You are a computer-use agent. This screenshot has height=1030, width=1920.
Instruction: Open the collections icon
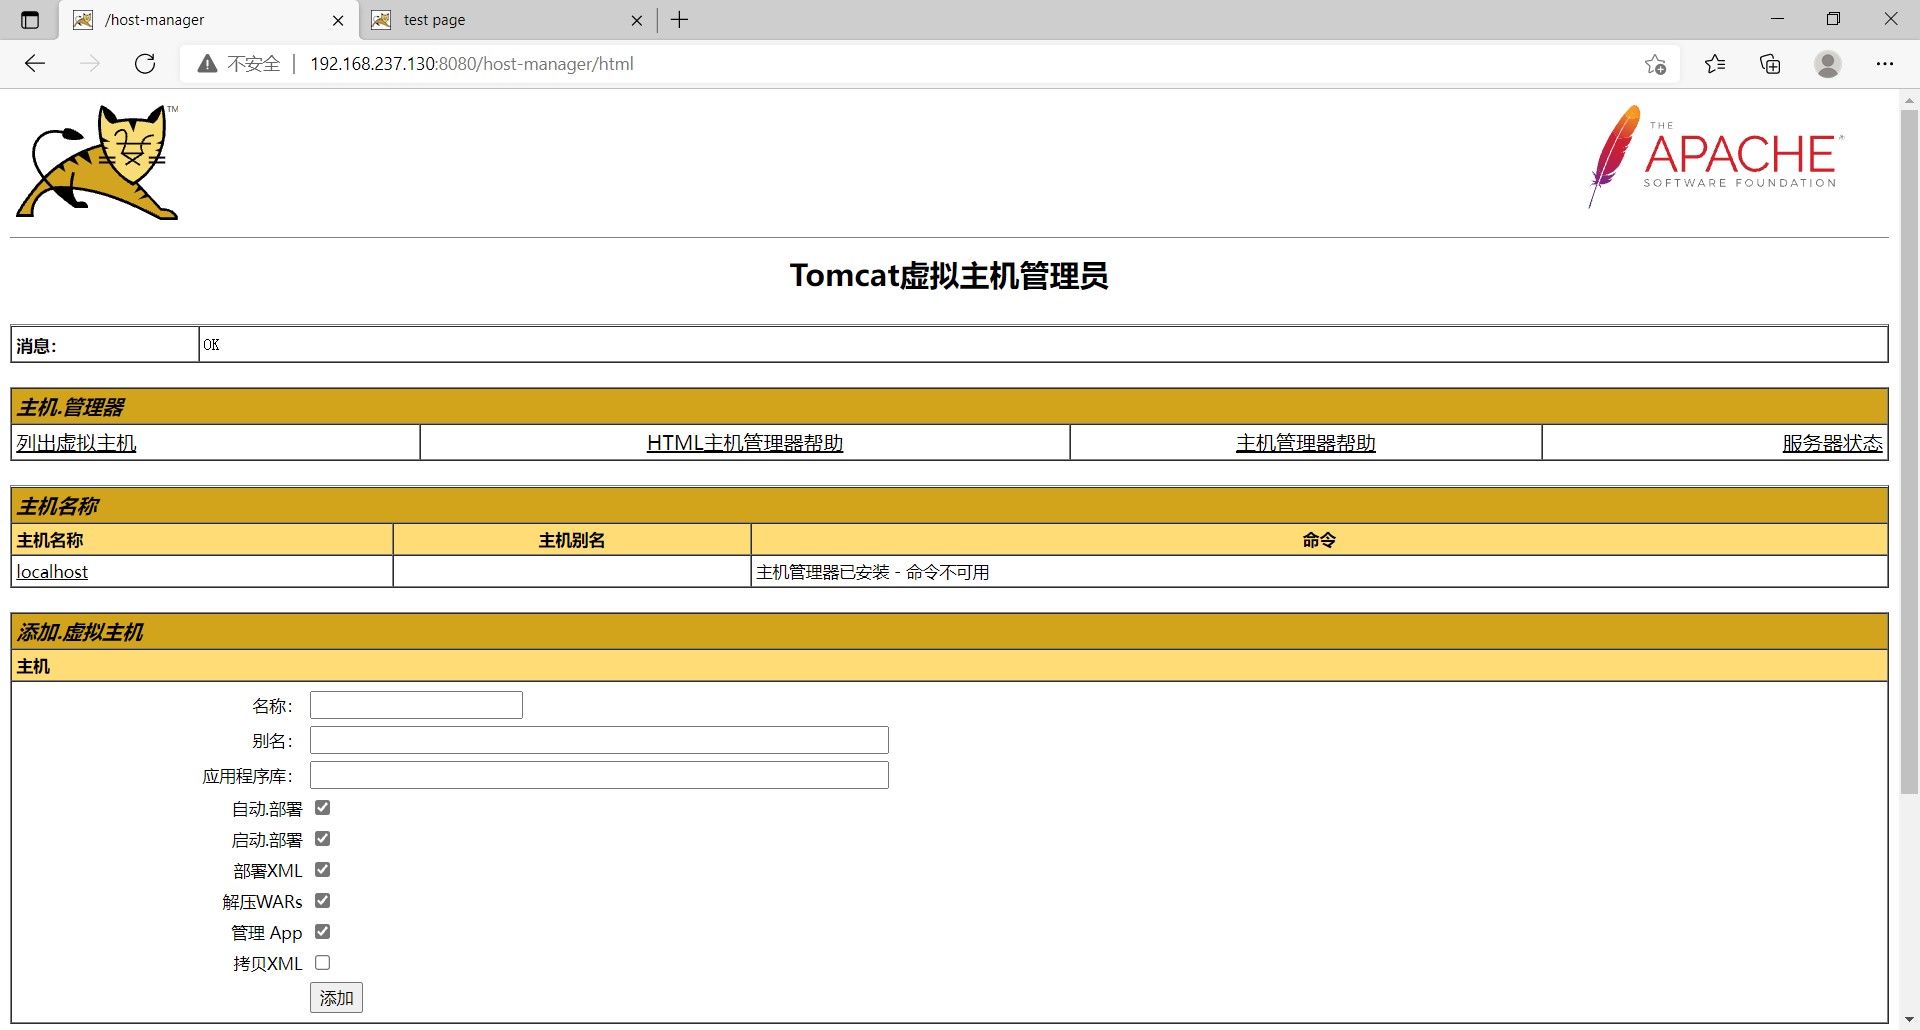[1770, 64]
